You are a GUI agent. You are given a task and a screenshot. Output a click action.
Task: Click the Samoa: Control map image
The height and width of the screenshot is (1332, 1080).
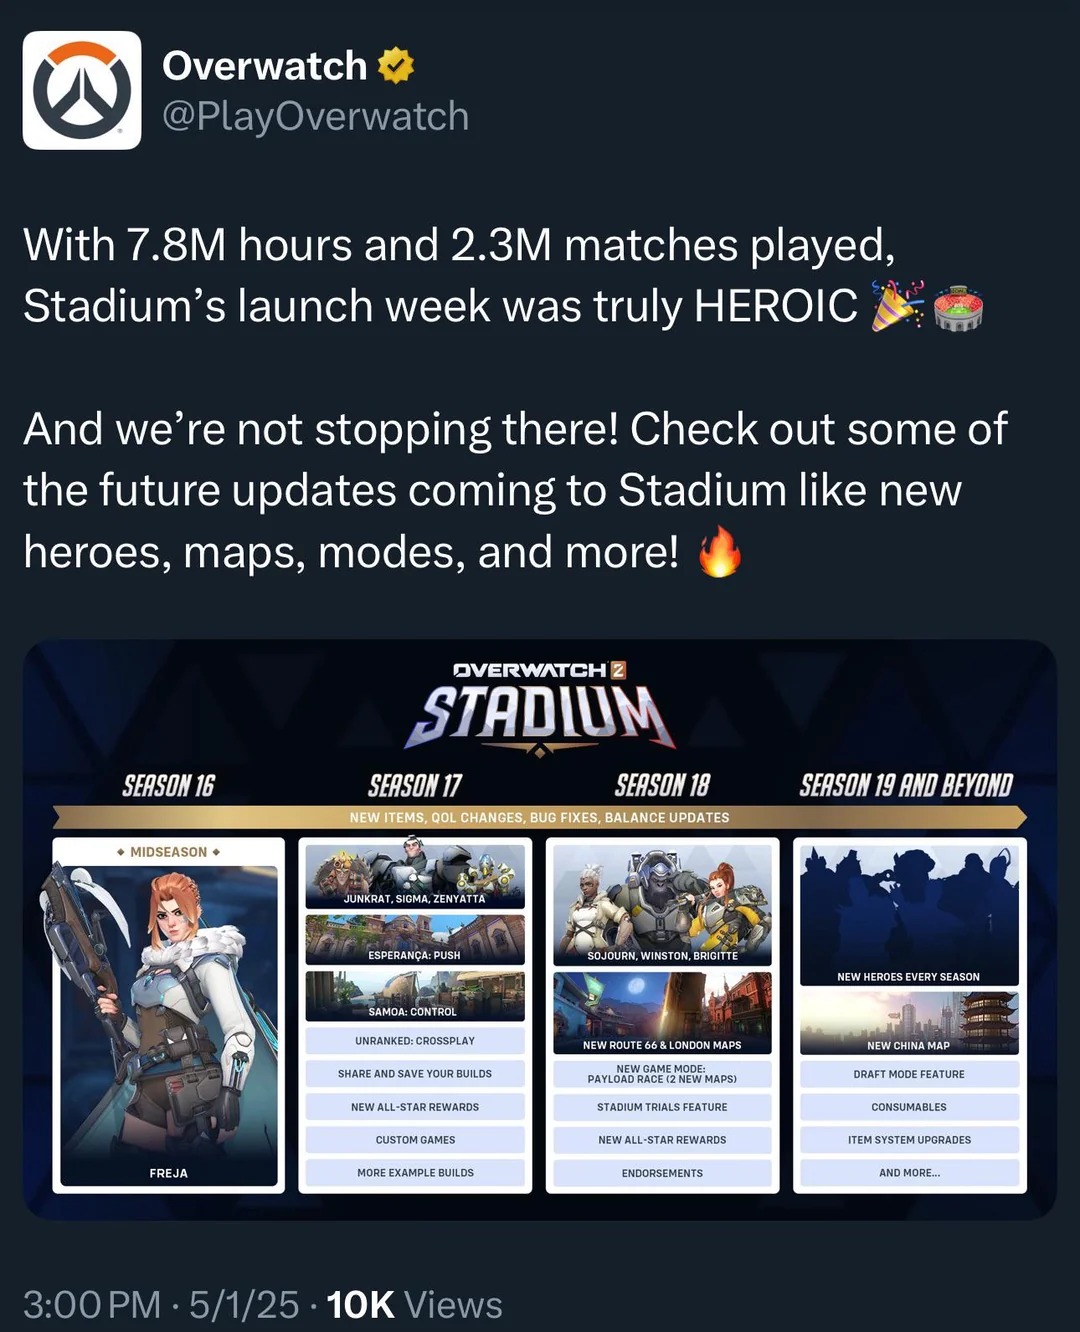click(x=415, y=996)
